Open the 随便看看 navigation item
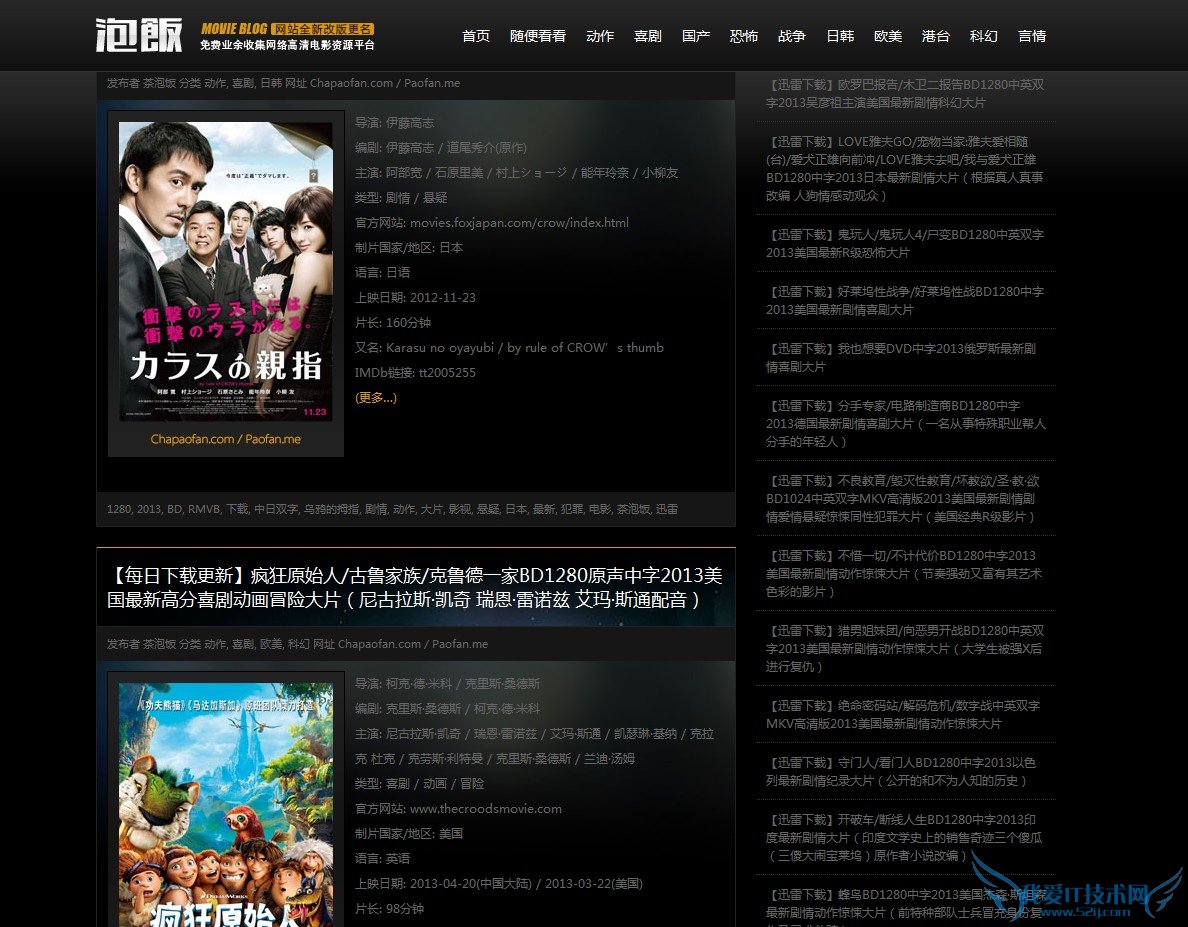 tap(537, 36)
